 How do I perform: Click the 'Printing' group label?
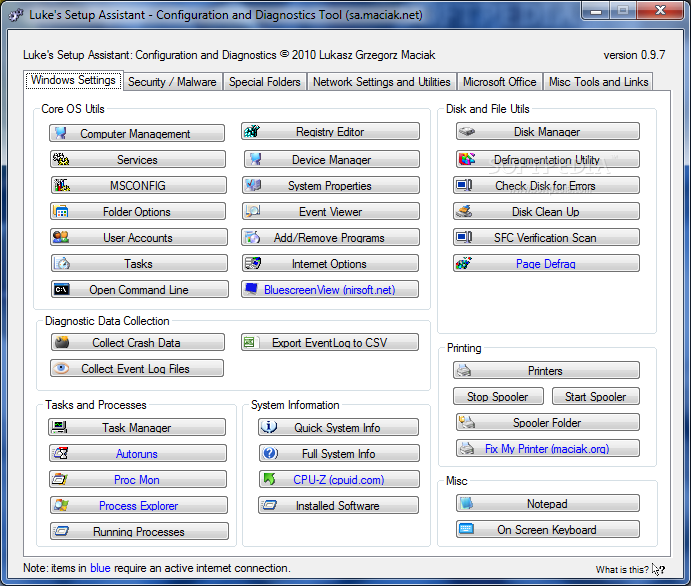[x=464, y=348]
